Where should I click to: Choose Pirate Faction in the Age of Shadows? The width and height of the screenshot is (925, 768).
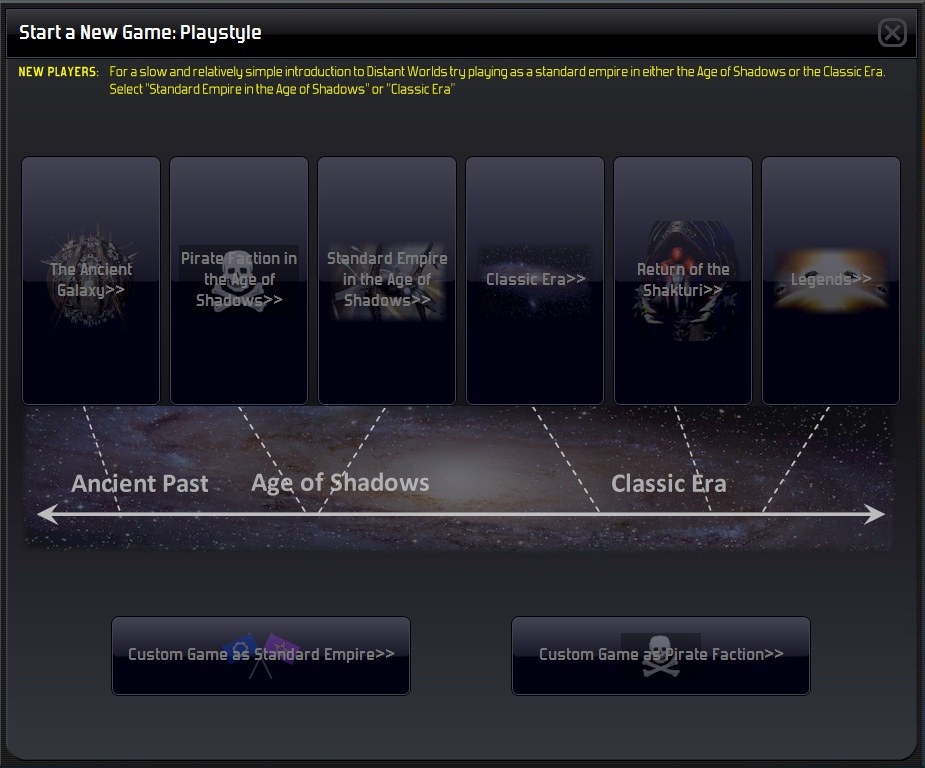[x=239, y=280]
